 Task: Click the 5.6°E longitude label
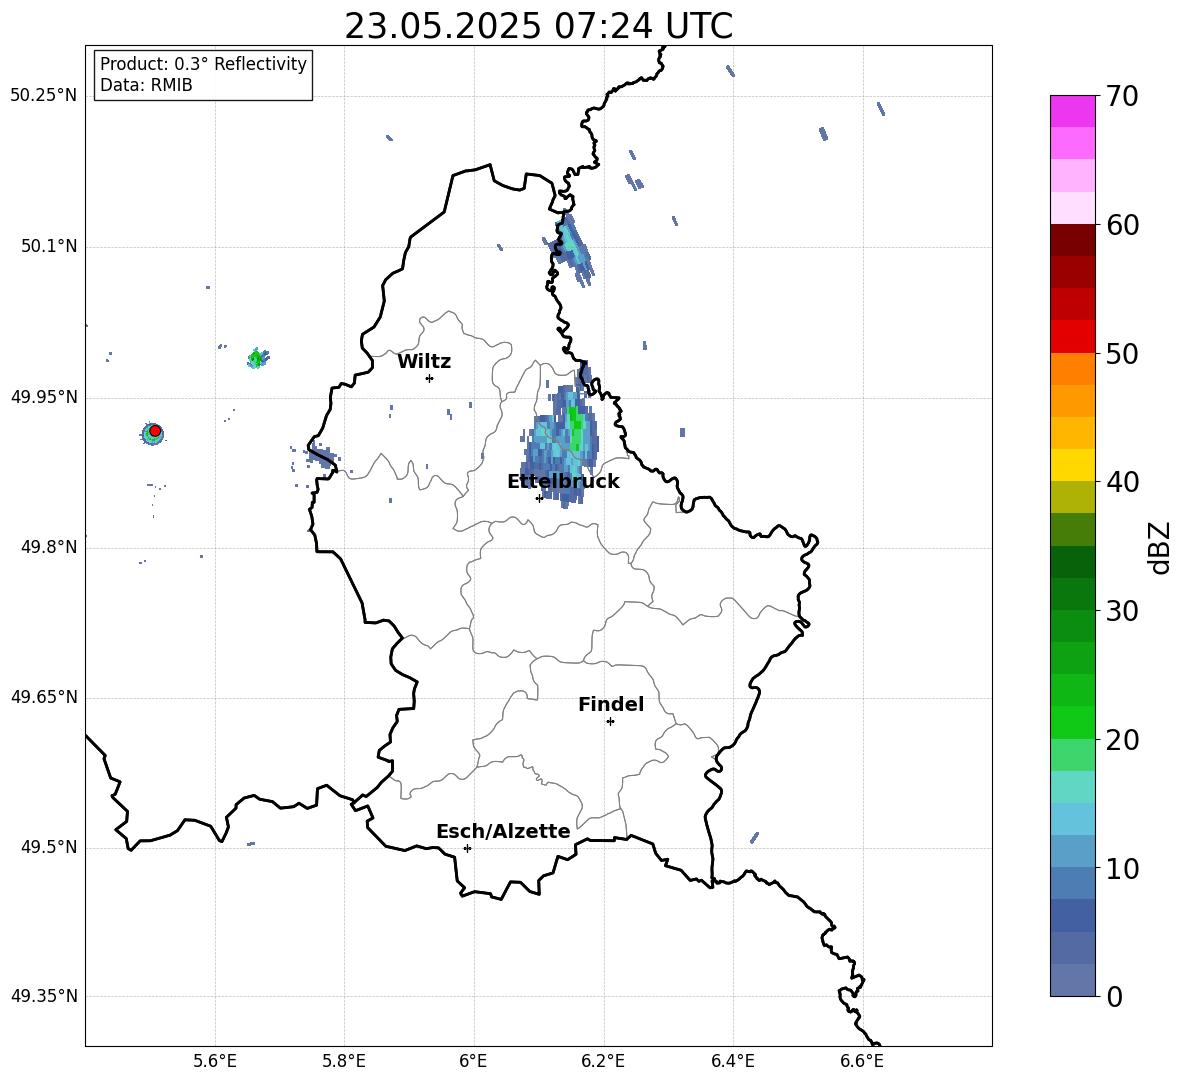coord(215,1061)
